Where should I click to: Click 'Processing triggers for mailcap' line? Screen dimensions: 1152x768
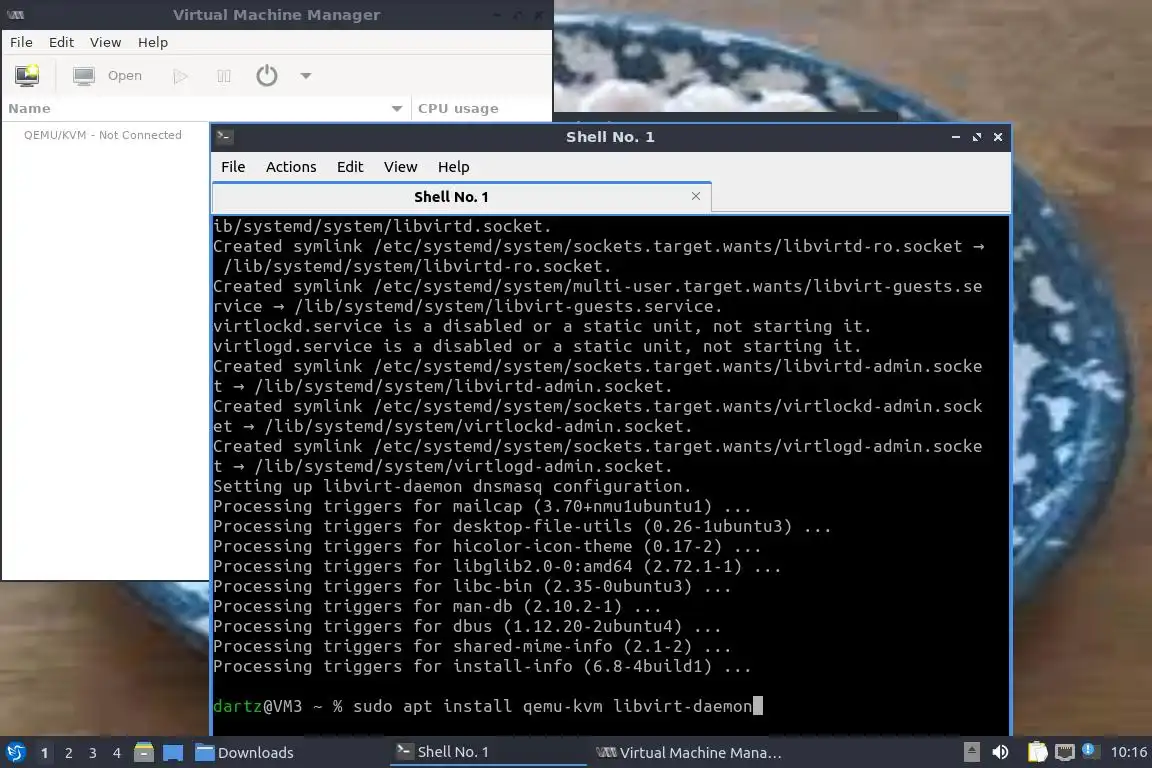(482, 506)
